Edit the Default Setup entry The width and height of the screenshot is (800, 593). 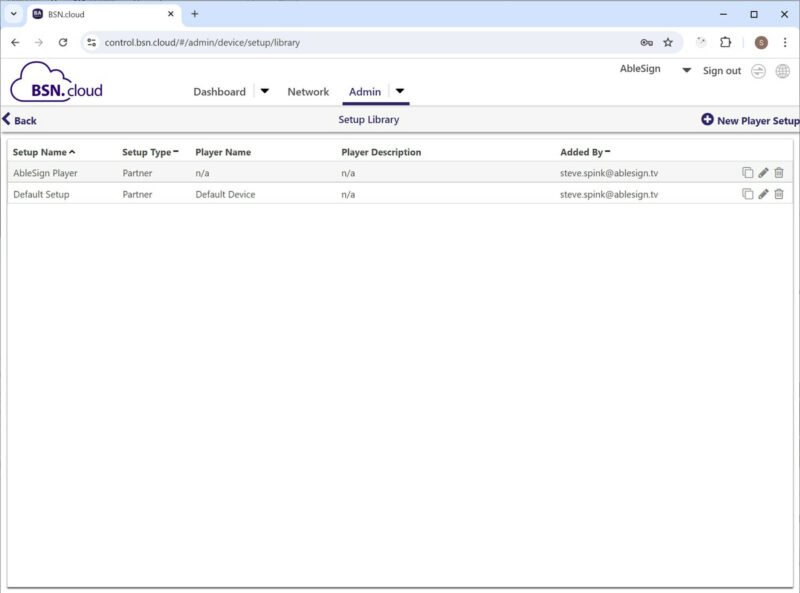763,194
